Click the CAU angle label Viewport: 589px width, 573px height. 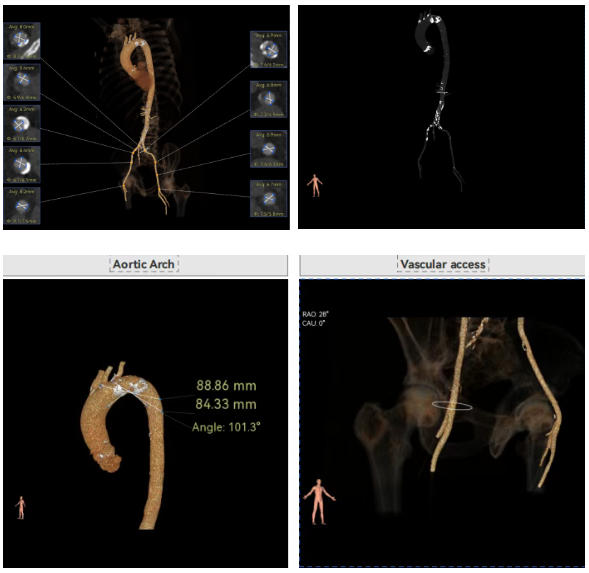(313, 323)
